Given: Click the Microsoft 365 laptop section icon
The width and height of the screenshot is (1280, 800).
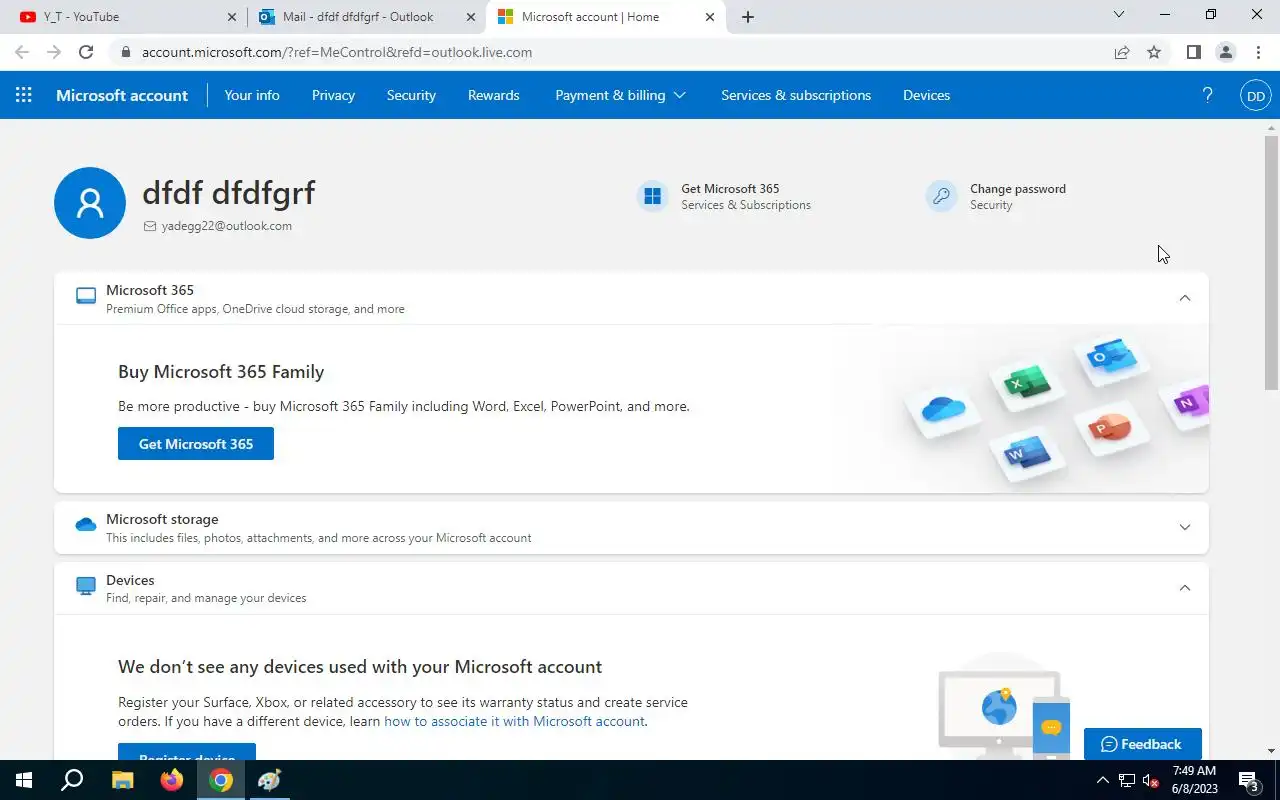Looking at the screenshot, I should click(x=86, y=297).
